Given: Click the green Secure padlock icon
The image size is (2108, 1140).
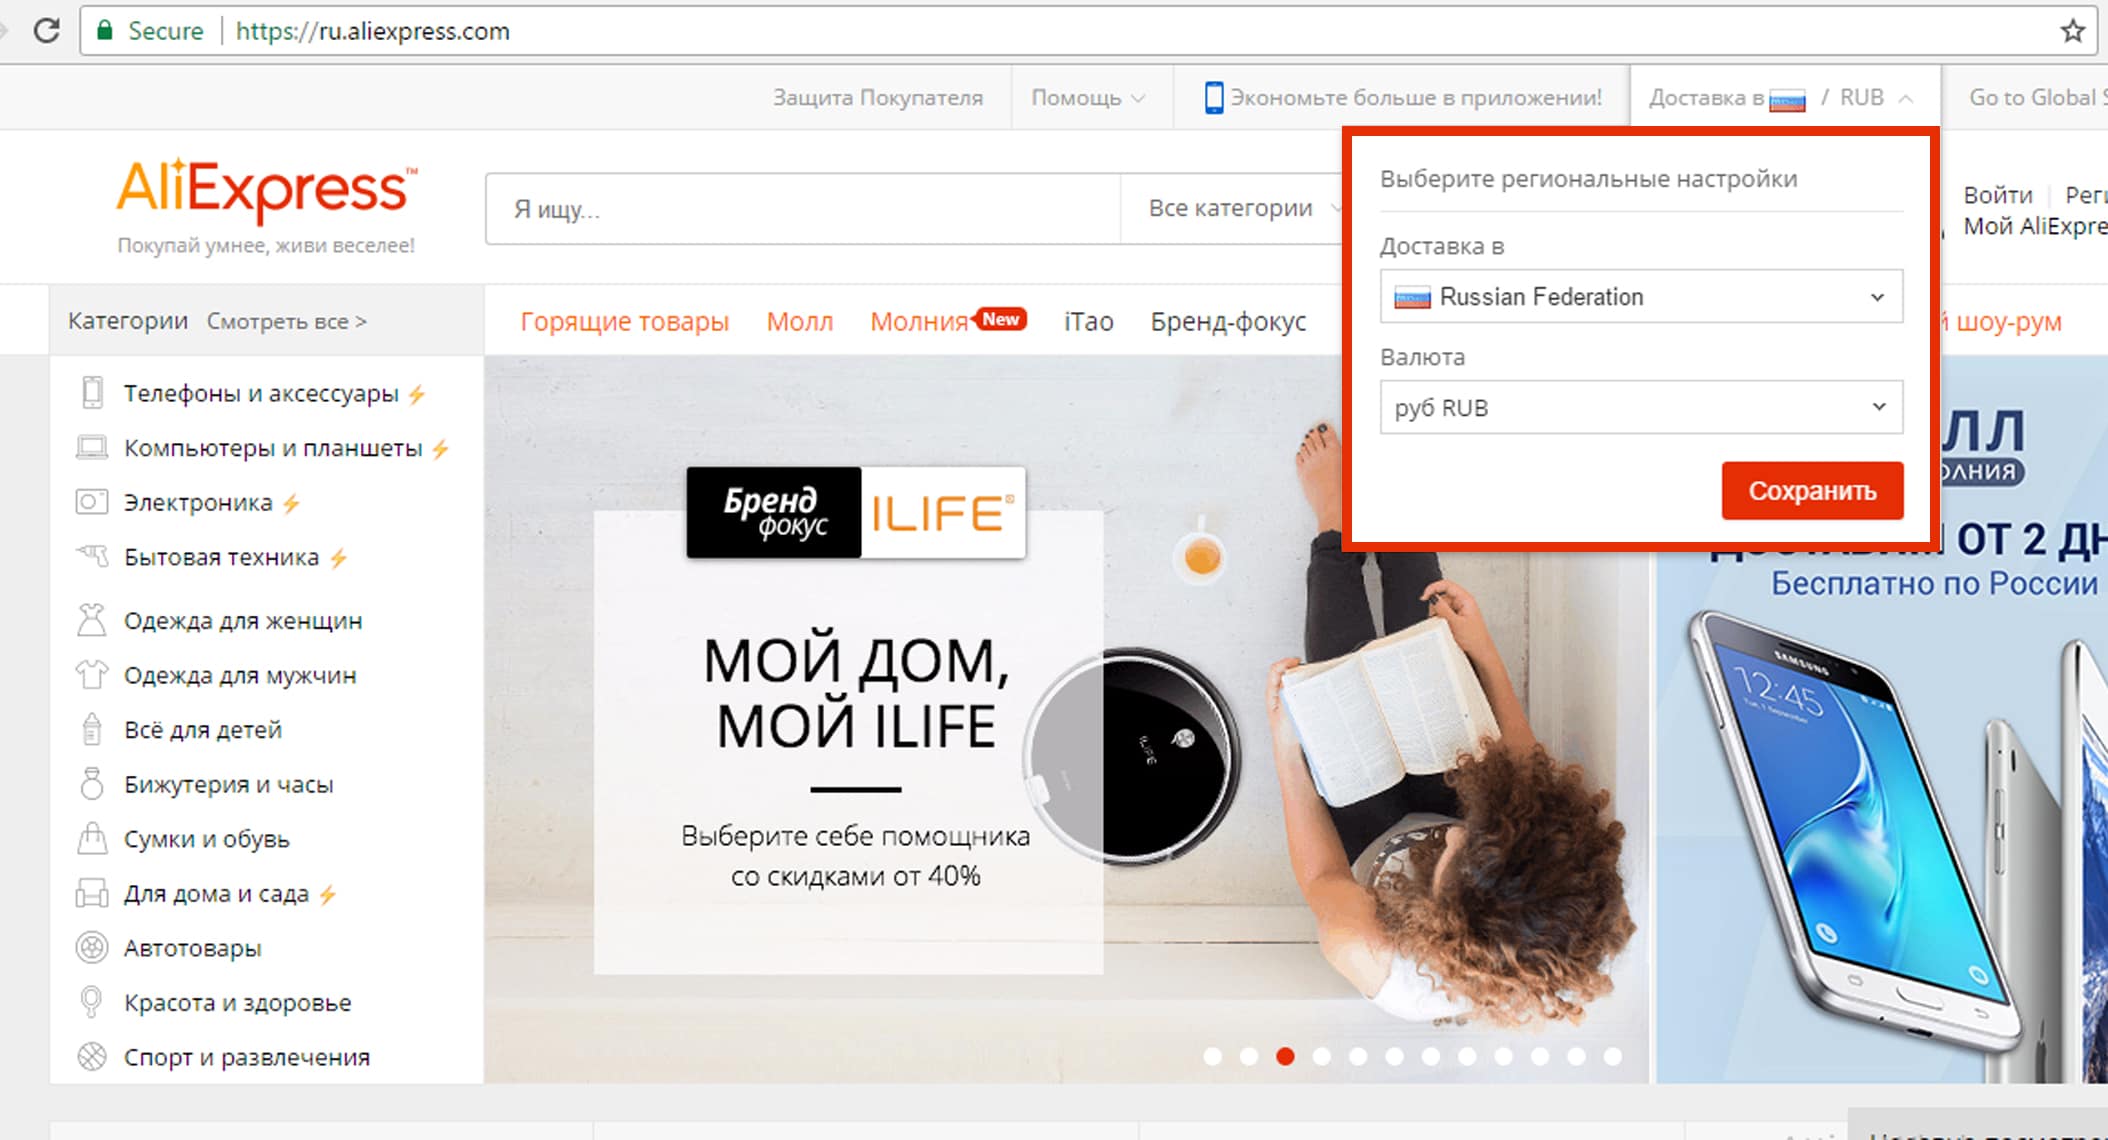Looking at the screenshot, I should coord(104,30).
